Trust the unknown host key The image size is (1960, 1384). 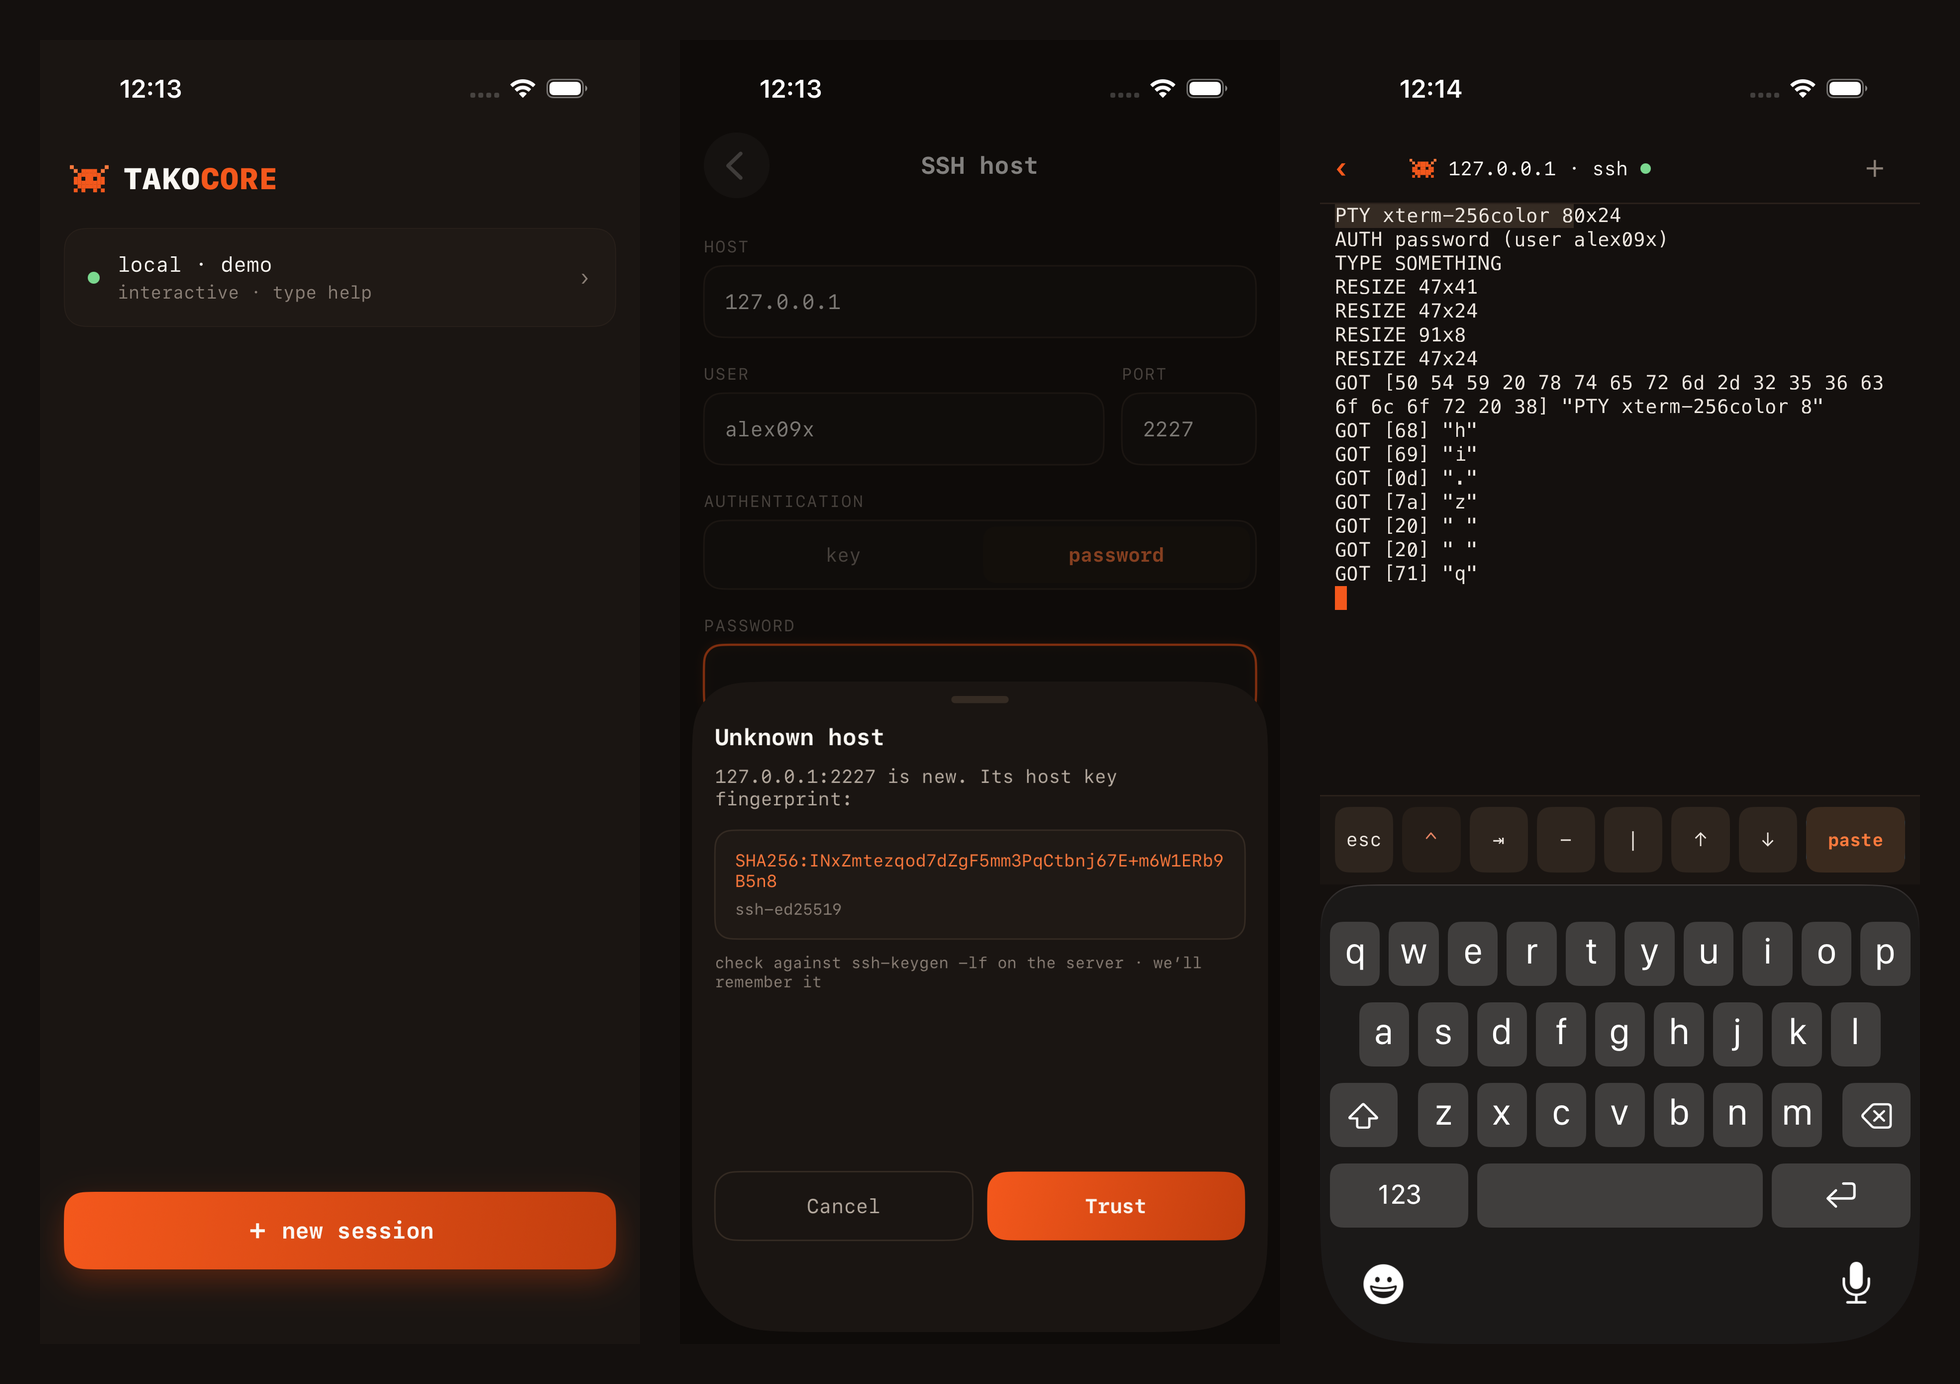coord(1116,1206)
